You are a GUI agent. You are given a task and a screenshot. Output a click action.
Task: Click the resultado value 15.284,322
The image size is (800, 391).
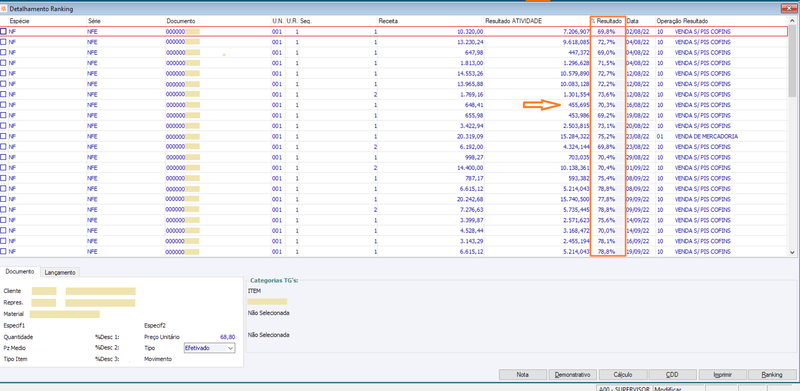tap(575, 136)
